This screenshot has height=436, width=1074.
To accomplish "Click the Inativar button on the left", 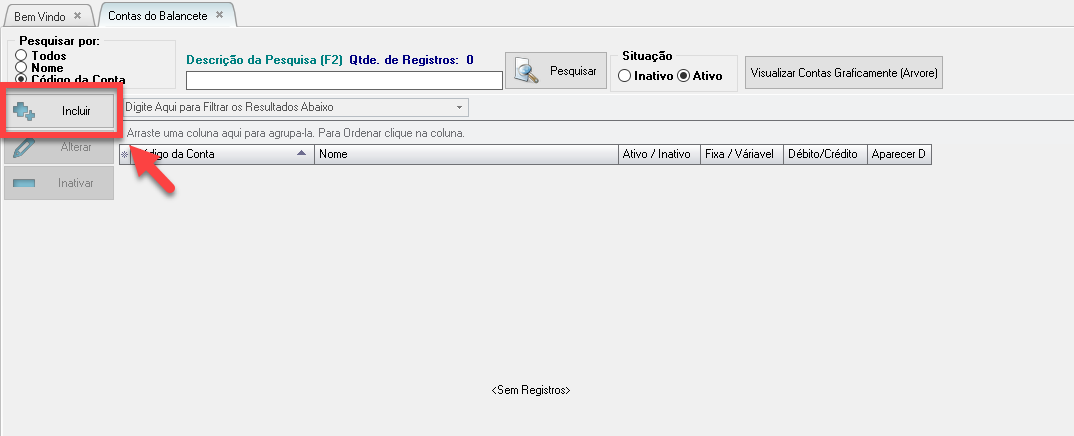I will pos(59,183).
